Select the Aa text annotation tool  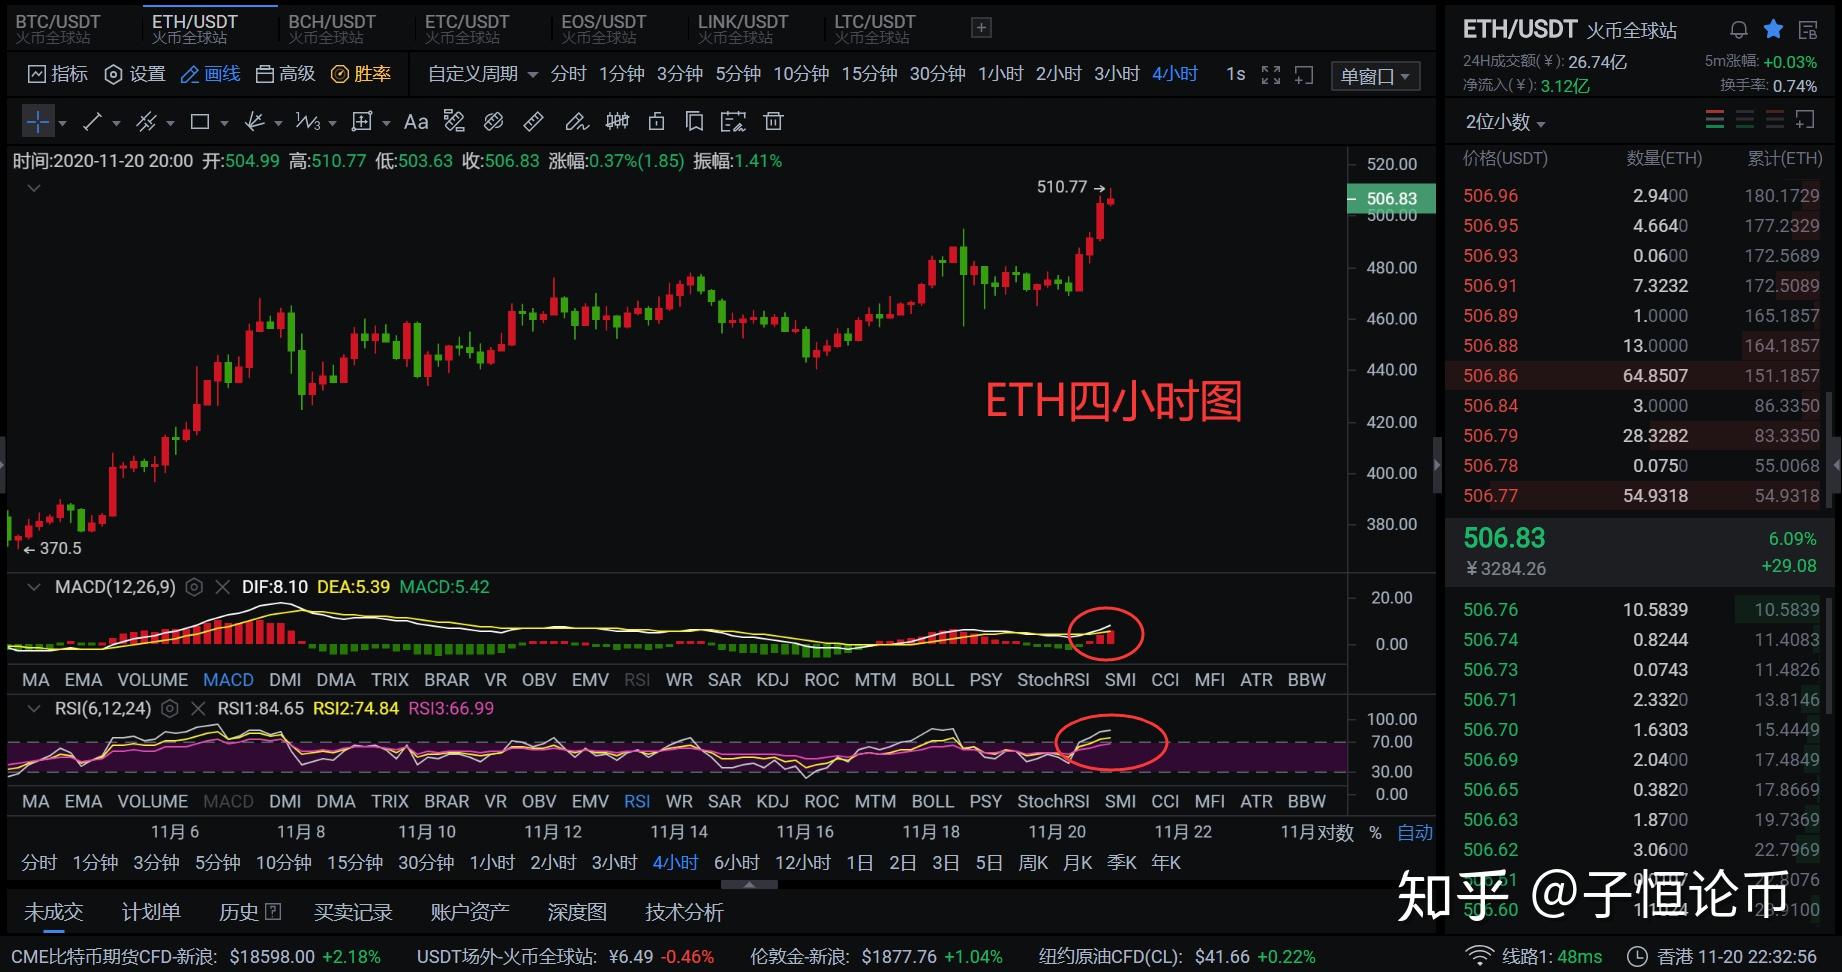[416, 122]
